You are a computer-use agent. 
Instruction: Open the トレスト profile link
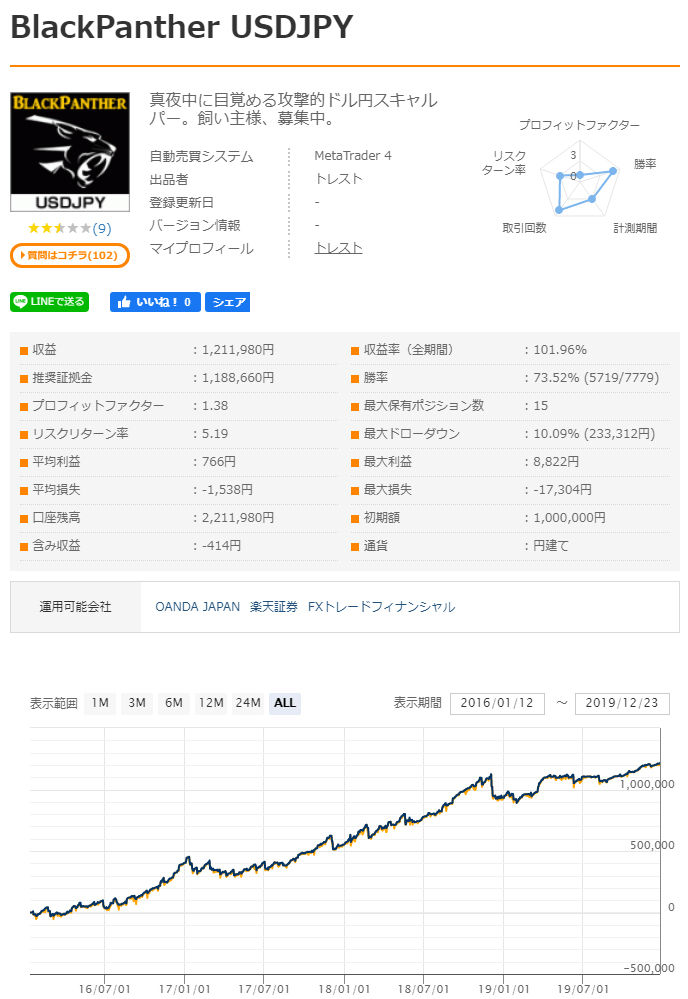(x=338, y=248)
